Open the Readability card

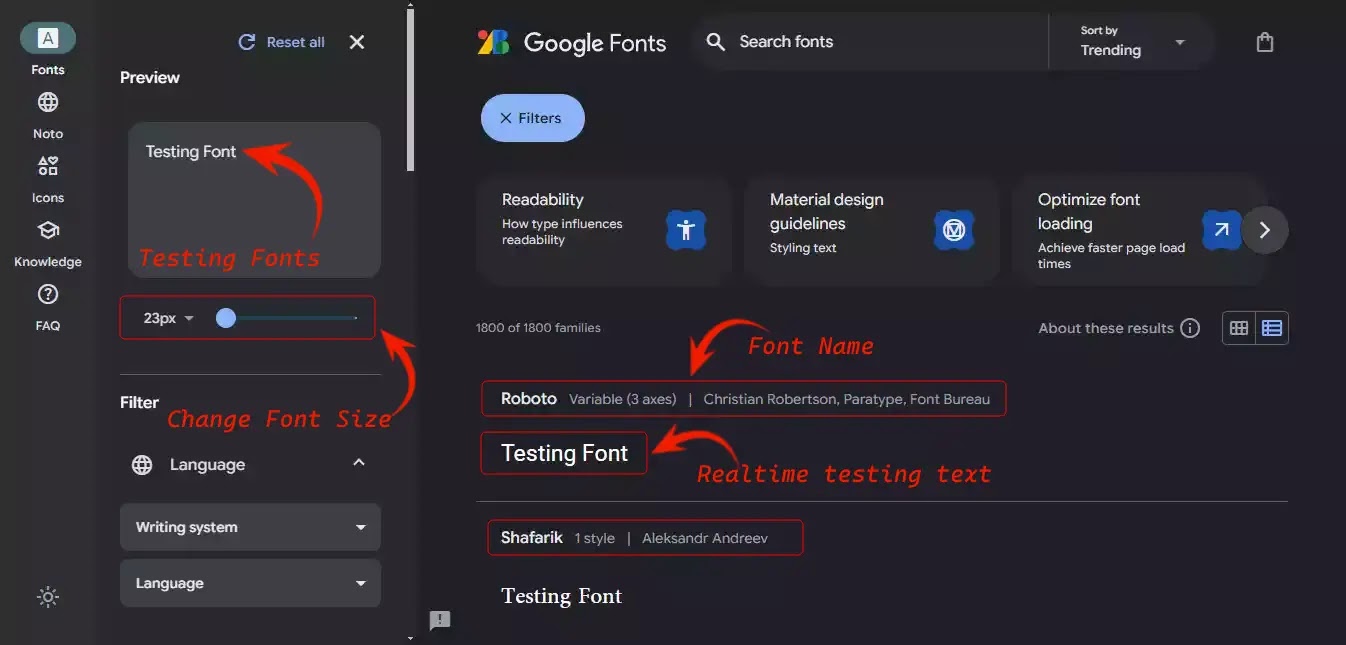[603, 230]
